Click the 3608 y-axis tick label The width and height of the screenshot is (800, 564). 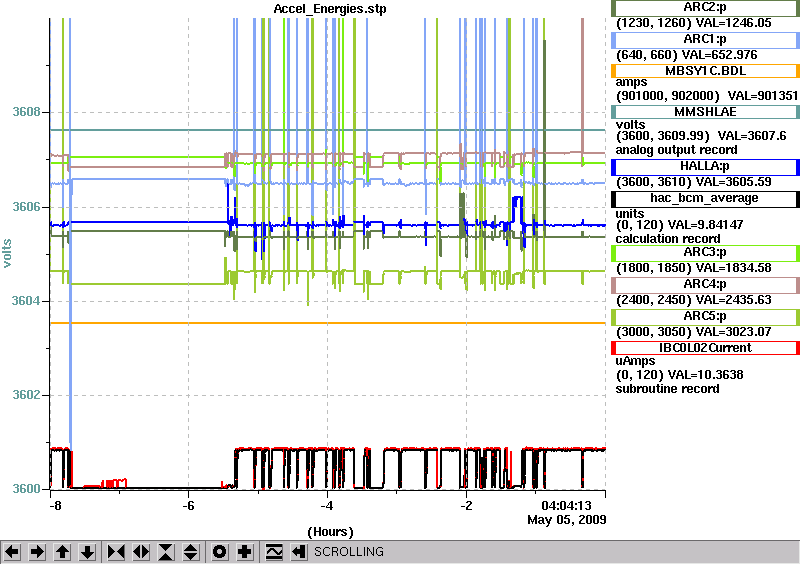click(x=26, y=112)
